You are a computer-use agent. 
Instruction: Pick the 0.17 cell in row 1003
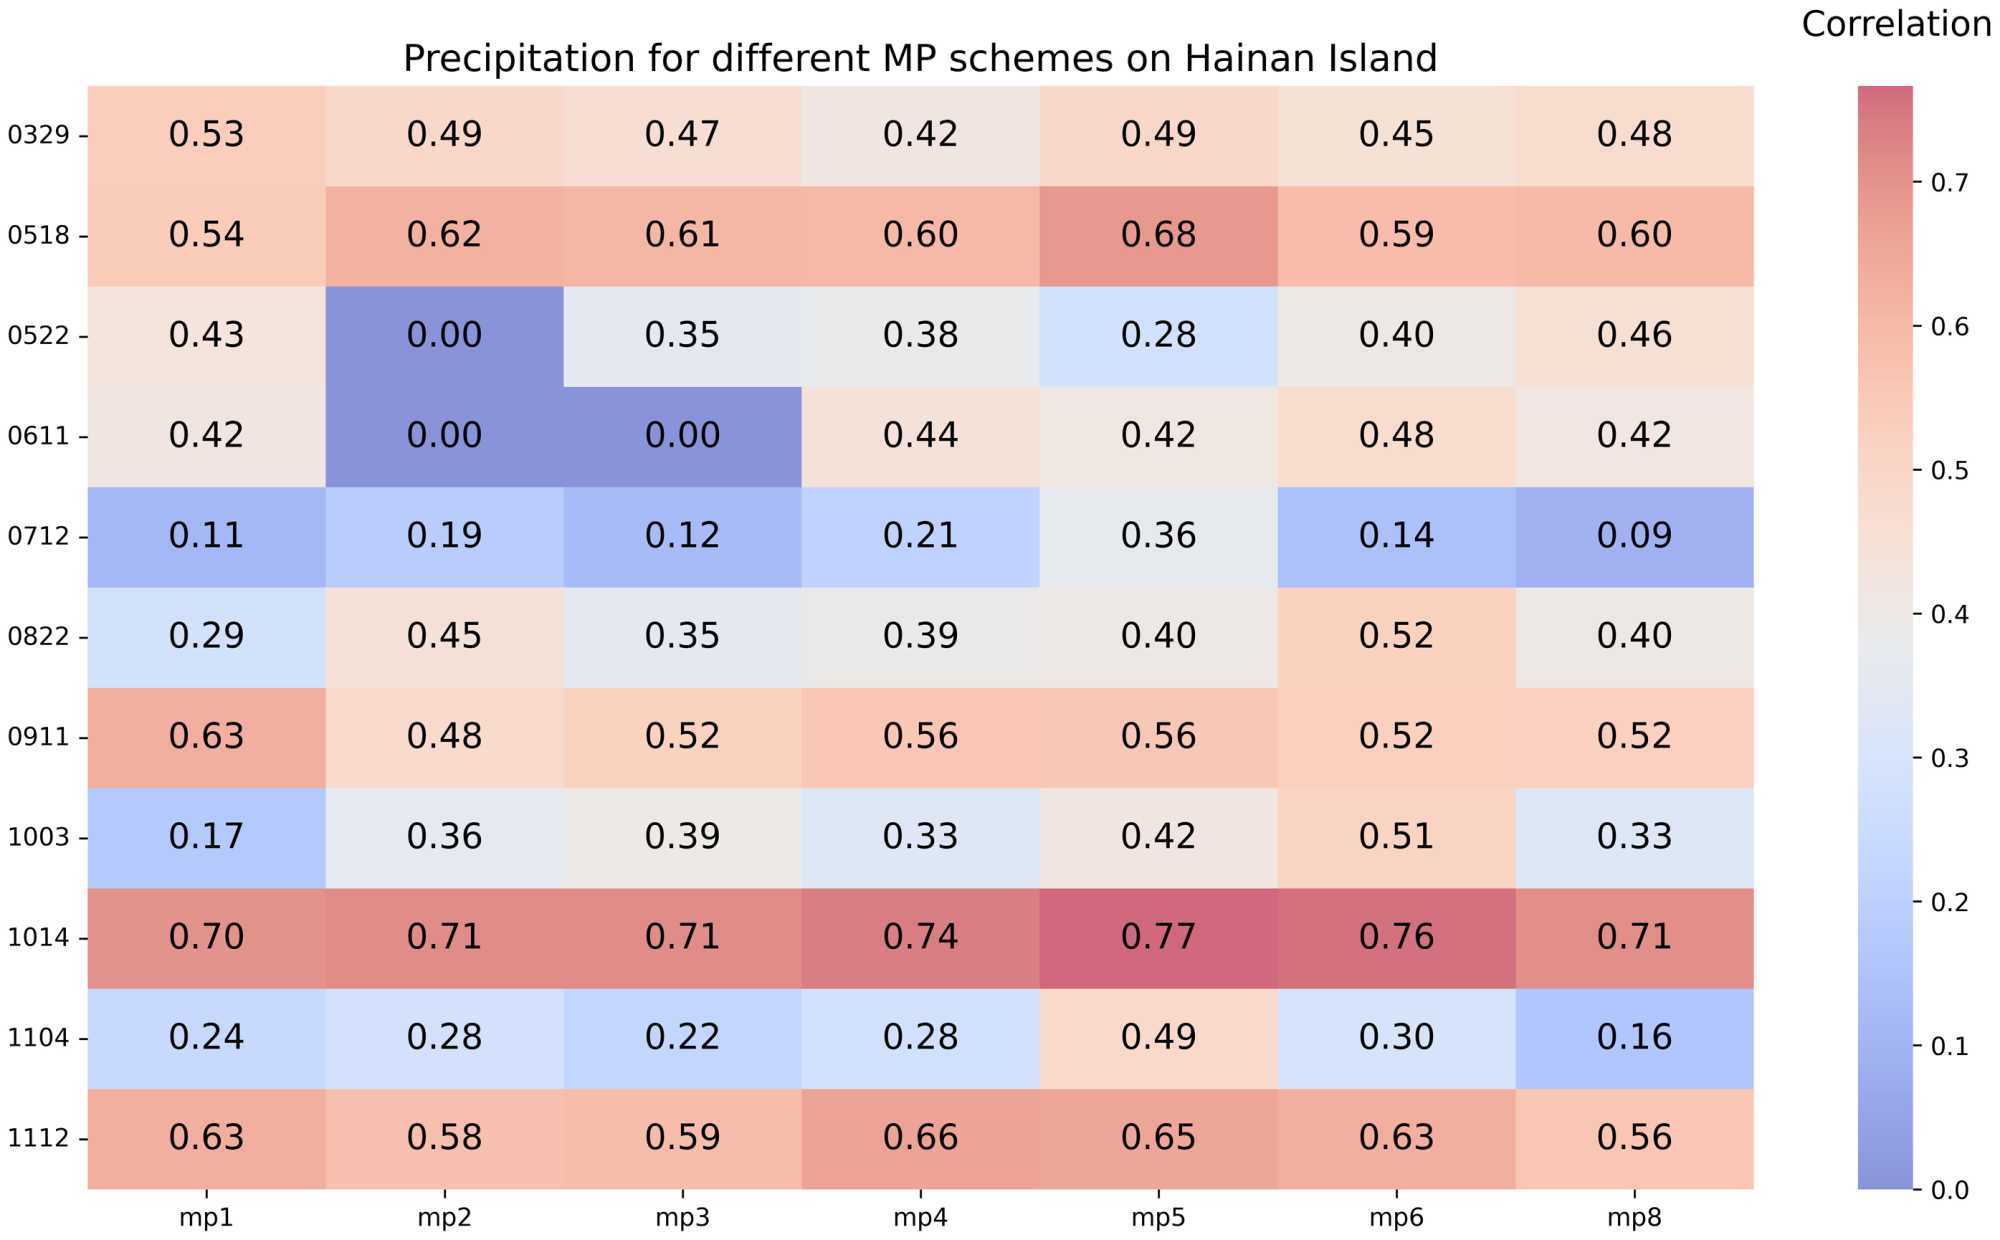coord(206,837)
